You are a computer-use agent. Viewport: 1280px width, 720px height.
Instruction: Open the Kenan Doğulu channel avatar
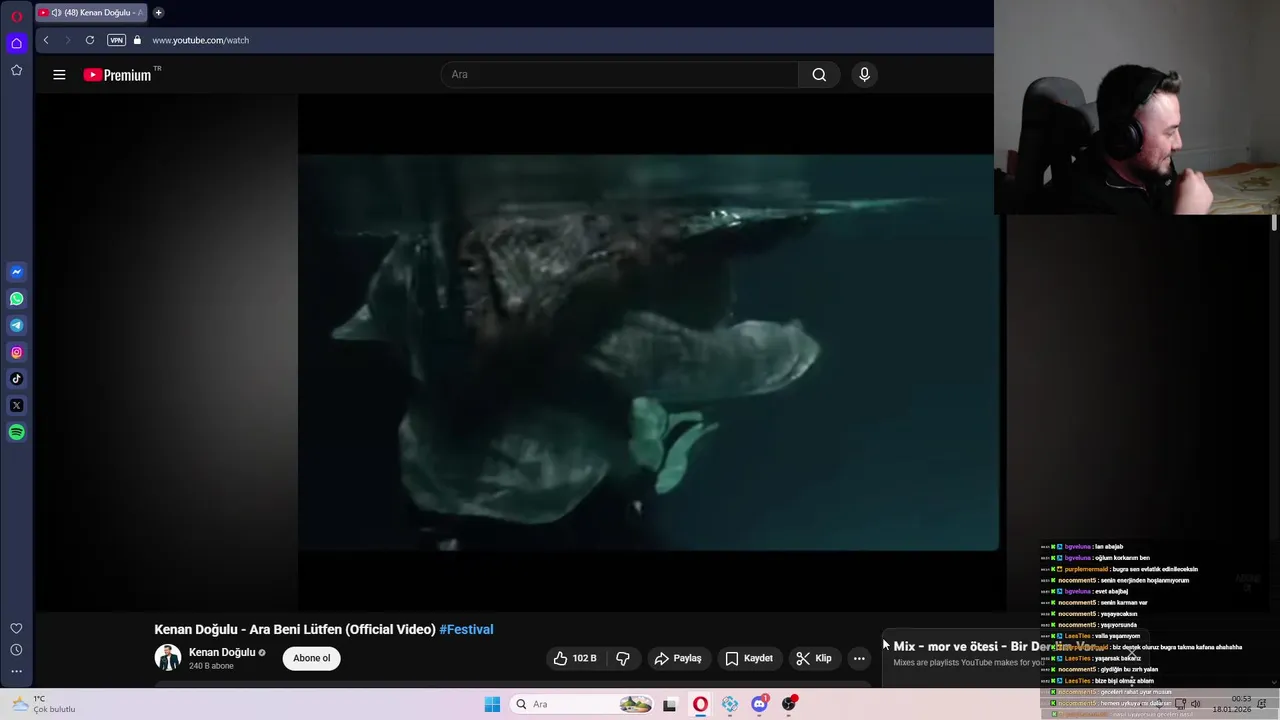[168, 658]
